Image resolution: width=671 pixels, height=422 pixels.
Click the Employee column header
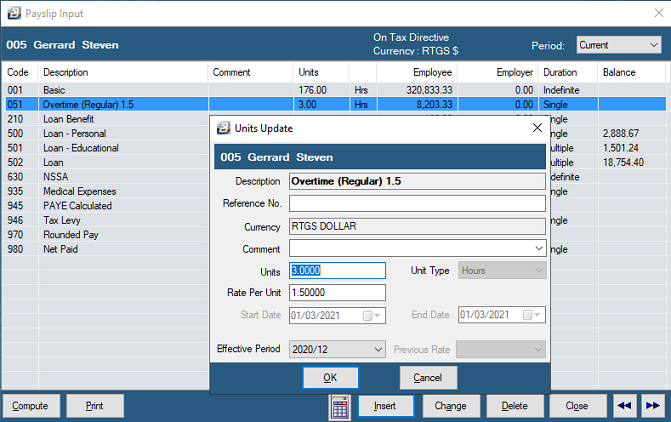click(417, 72)
